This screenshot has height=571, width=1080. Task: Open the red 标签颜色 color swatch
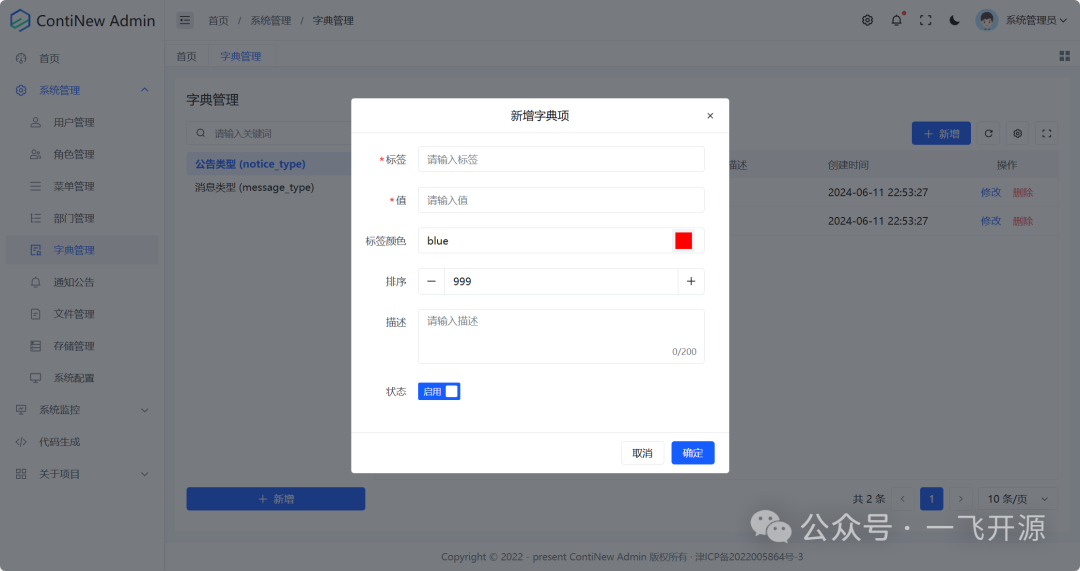[683, 240]
